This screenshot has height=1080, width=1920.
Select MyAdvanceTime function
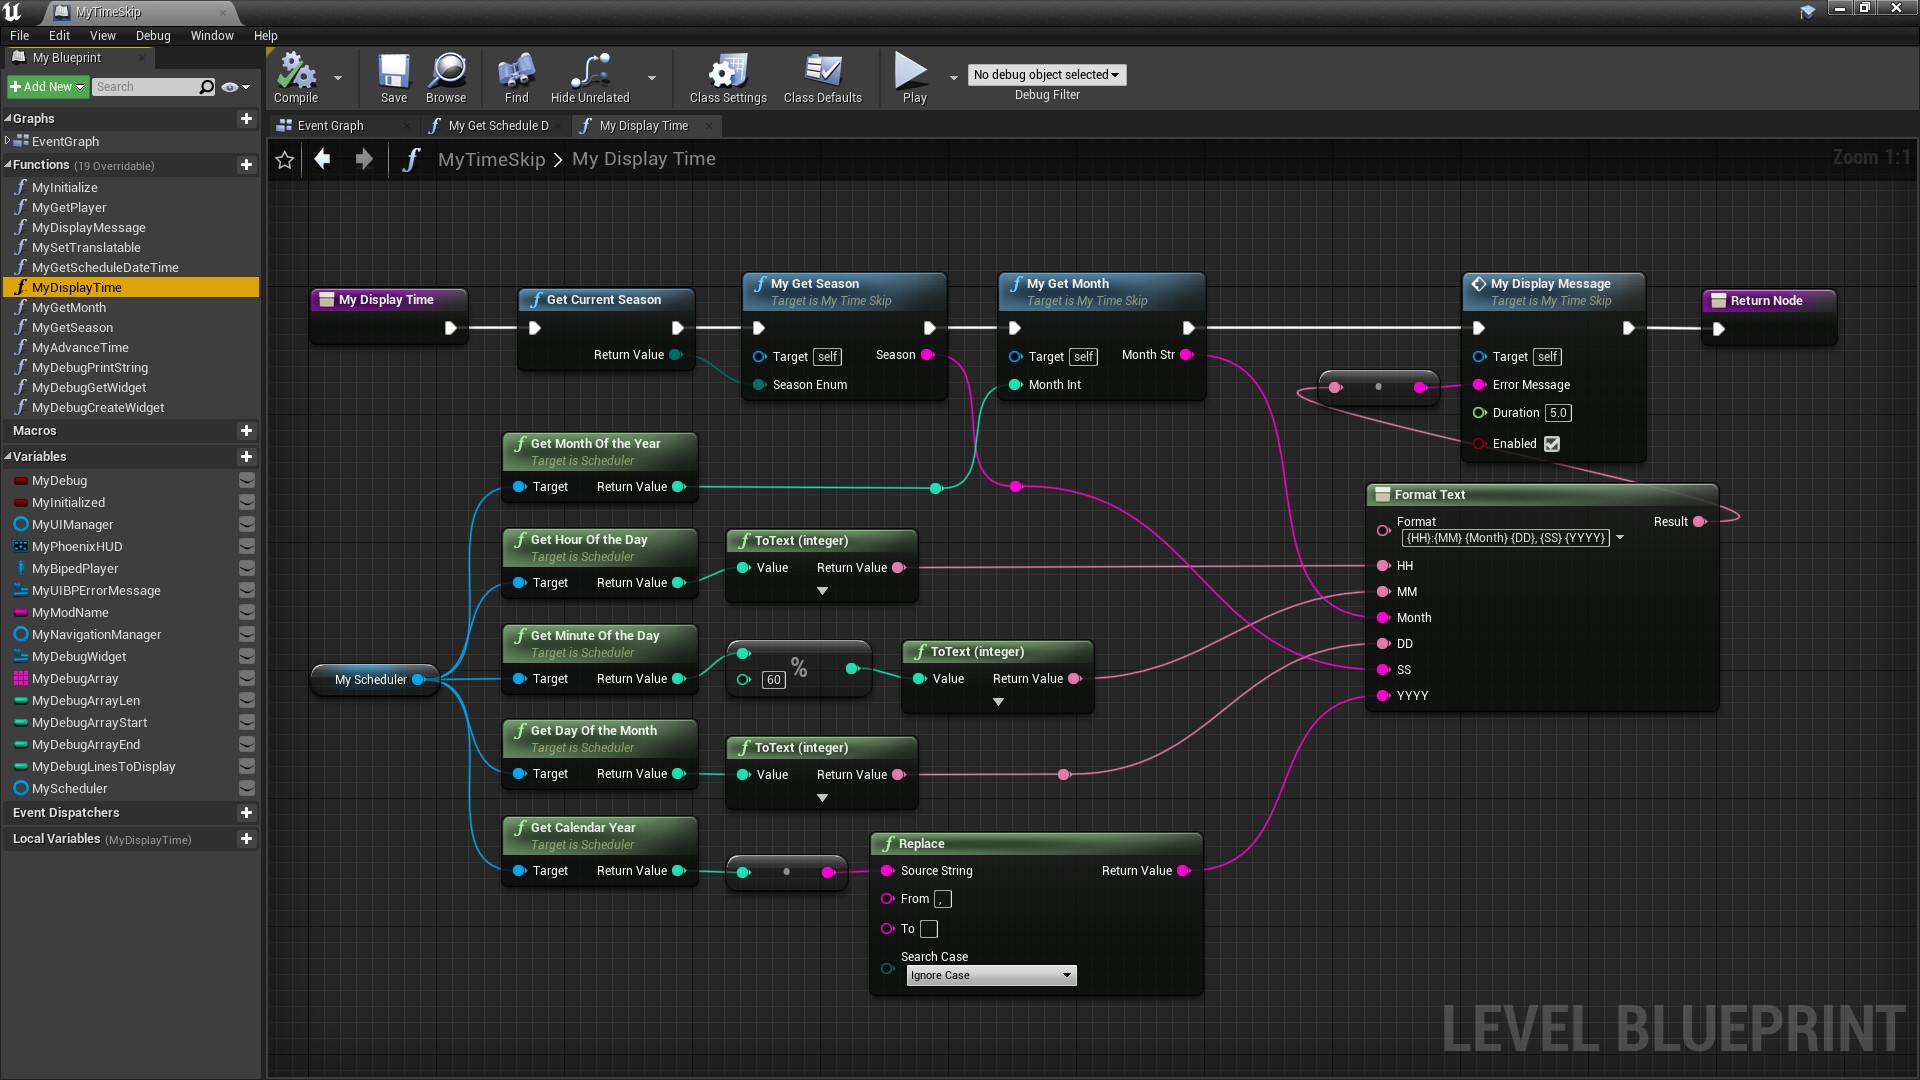point(80,348)
